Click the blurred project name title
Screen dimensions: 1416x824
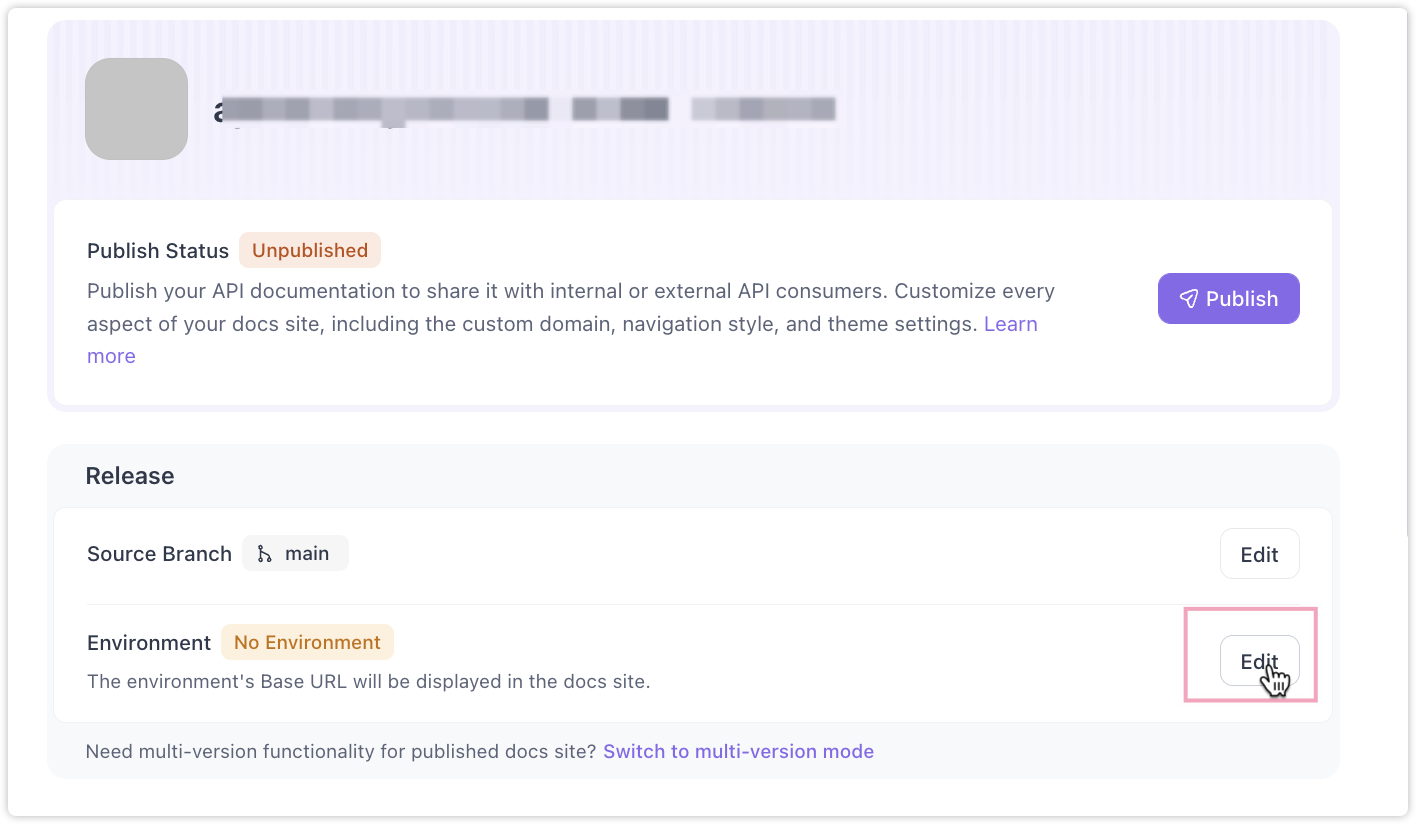tap(525, 110)
